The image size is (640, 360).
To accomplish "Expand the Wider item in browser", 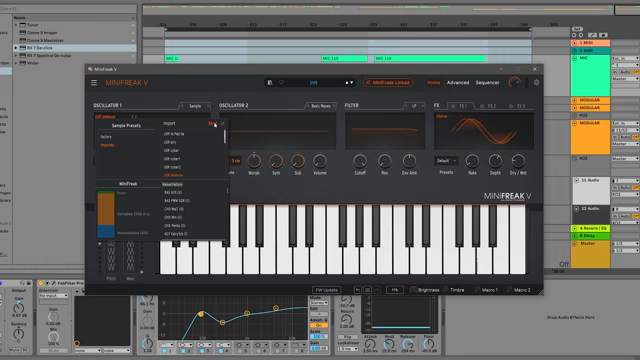I will click(x=16, y=63).
